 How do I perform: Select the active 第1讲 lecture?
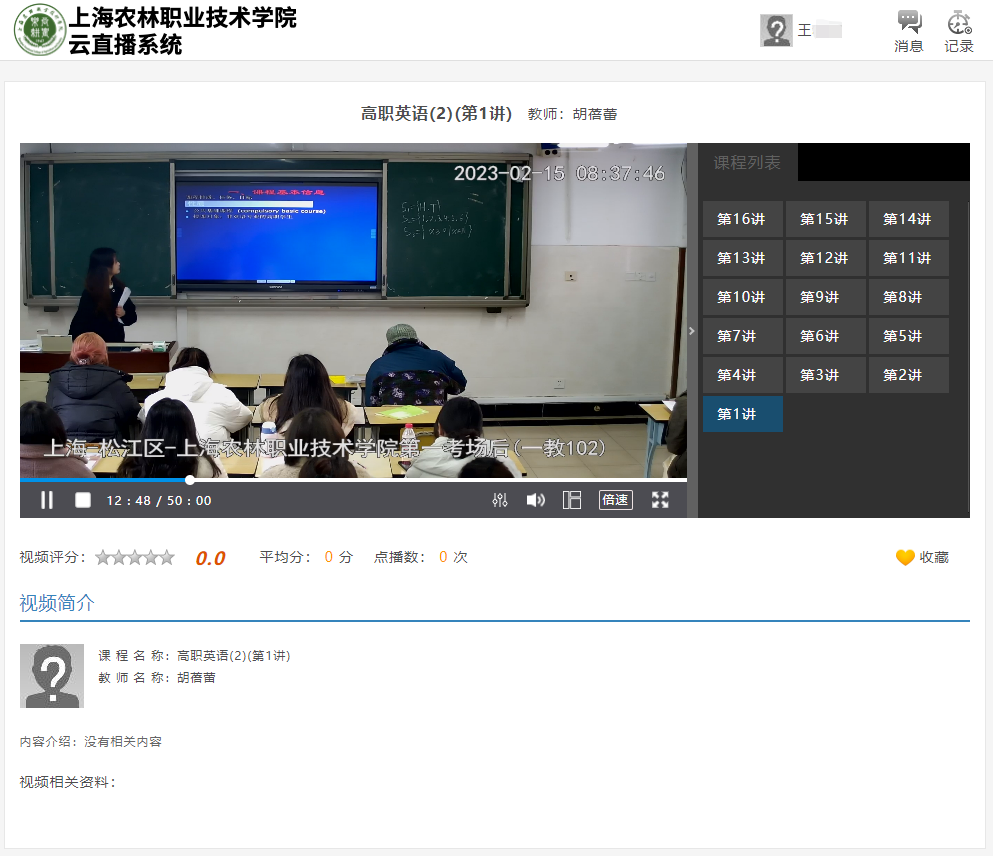coord(742,414)
